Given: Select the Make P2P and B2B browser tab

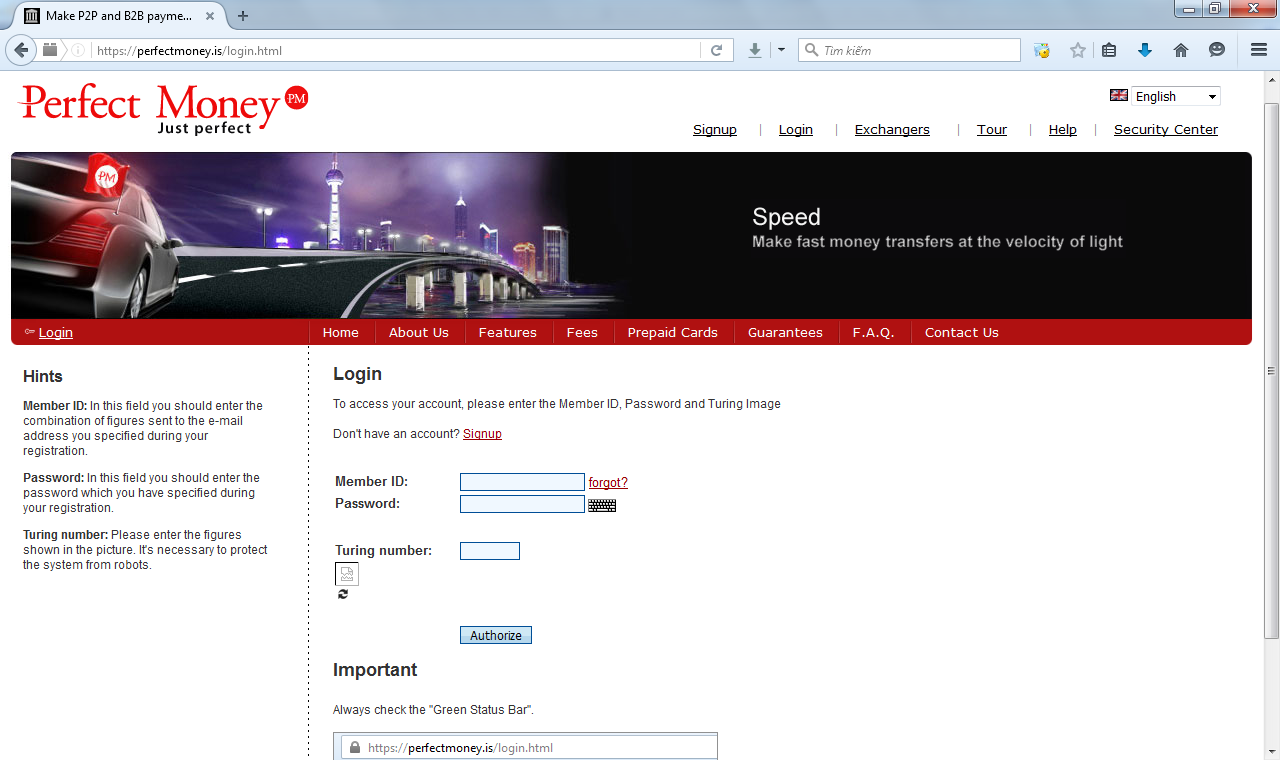Looking at the screenshot, I should tap(118, 16).
